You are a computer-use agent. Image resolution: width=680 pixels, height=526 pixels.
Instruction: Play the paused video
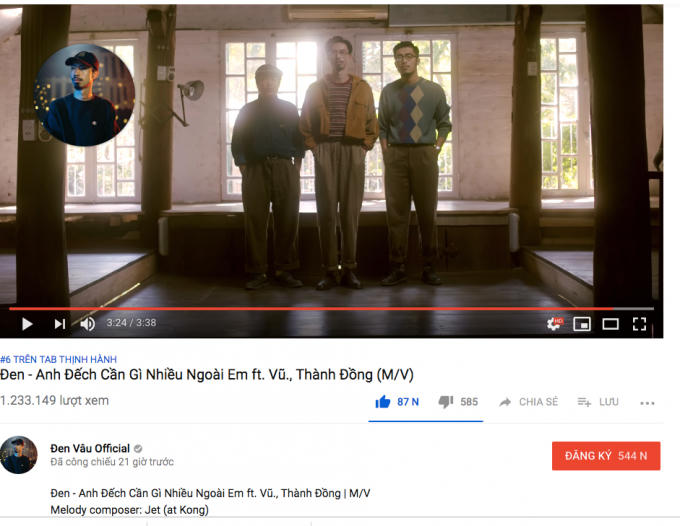point(27,324)
